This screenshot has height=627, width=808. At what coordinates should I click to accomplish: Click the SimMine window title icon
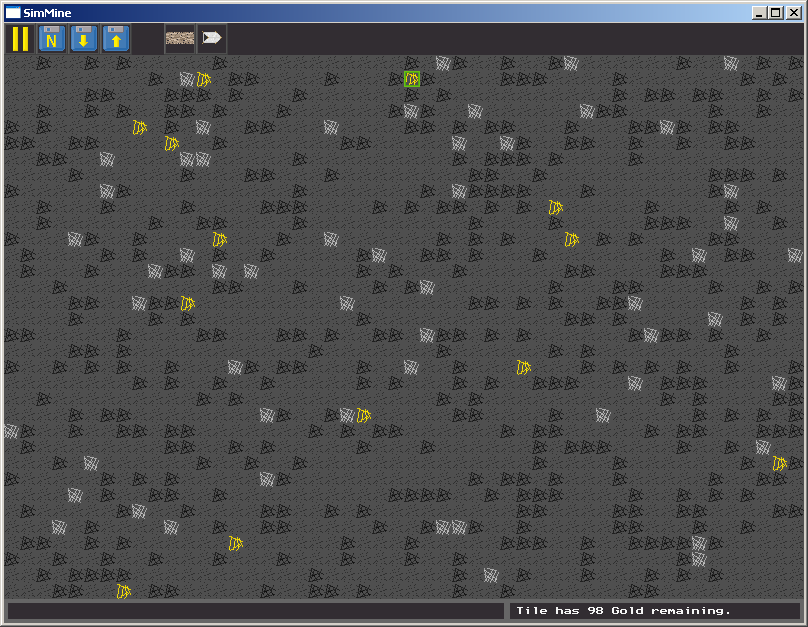tap(13, 13)
